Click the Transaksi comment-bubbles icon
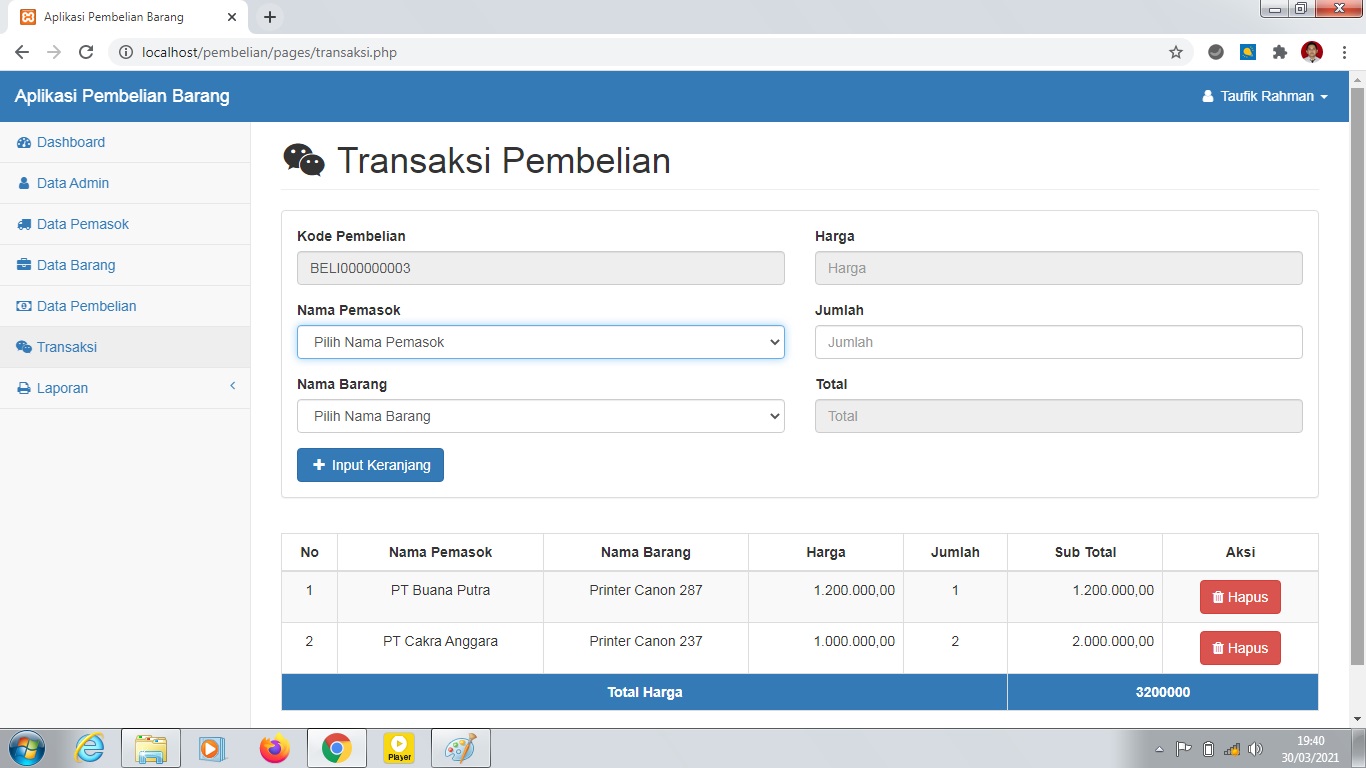 [24, 347]
